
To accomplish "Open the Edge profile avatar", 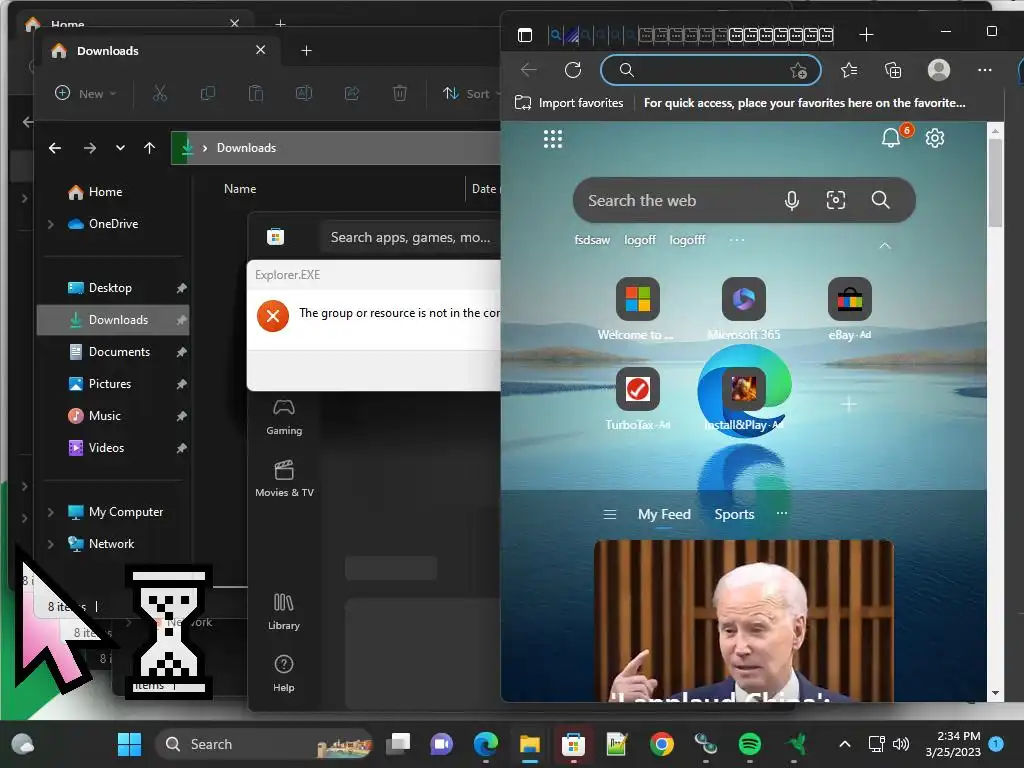I will [938, 70].
